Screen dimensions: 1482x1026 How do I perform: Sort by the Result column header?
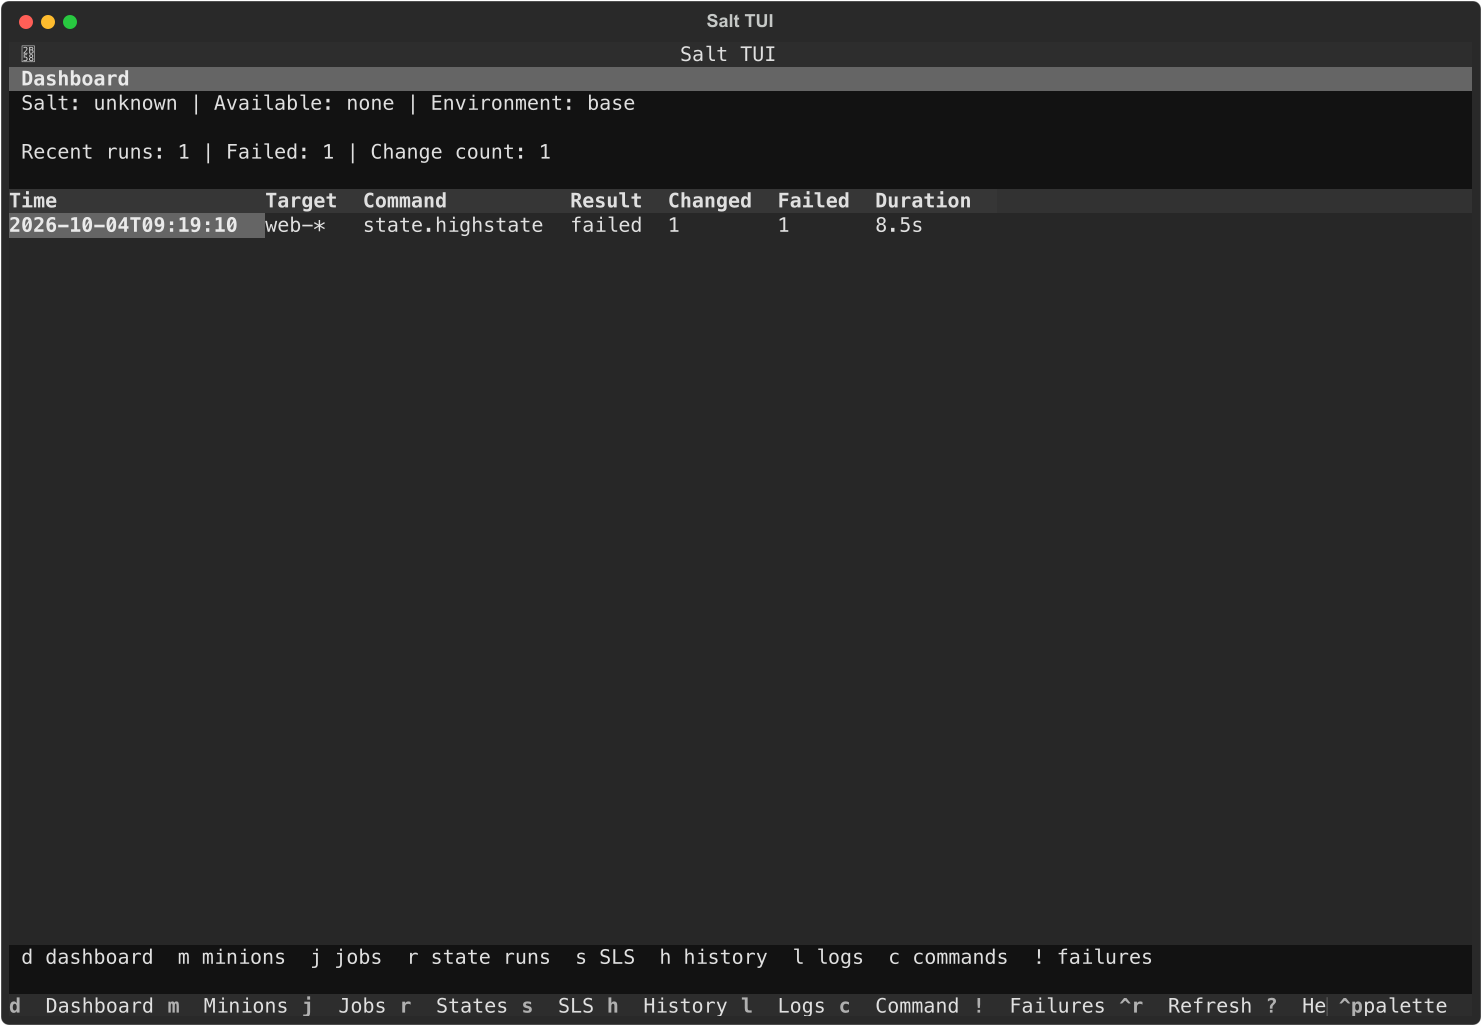(x=606, y=201)
